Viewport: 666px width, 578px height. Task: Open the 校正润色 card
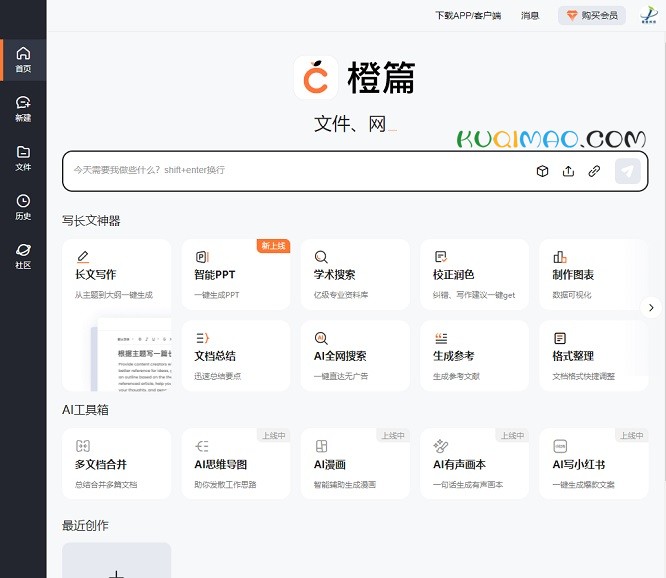474,274
